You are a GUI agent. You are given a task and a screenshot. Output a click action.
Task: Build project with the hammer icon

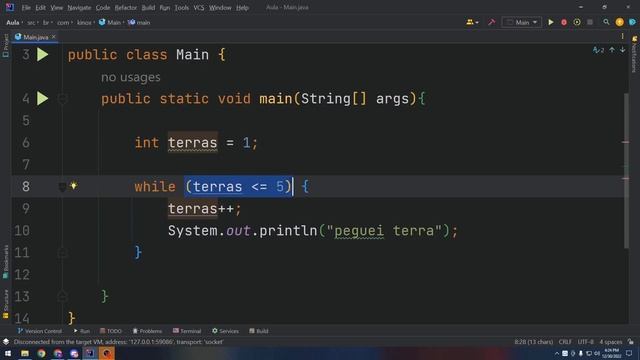point(491,22)
